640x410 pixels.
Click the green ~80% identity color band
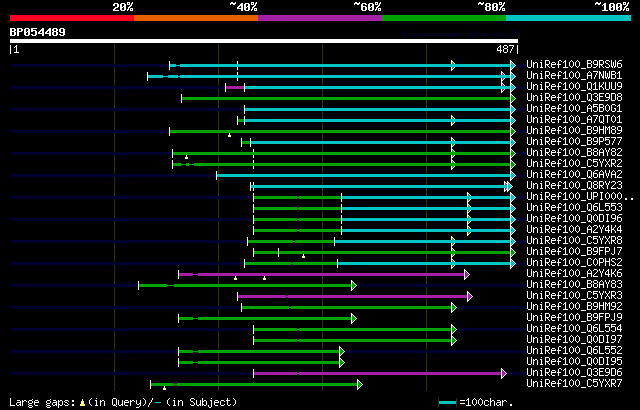(444, 18)
